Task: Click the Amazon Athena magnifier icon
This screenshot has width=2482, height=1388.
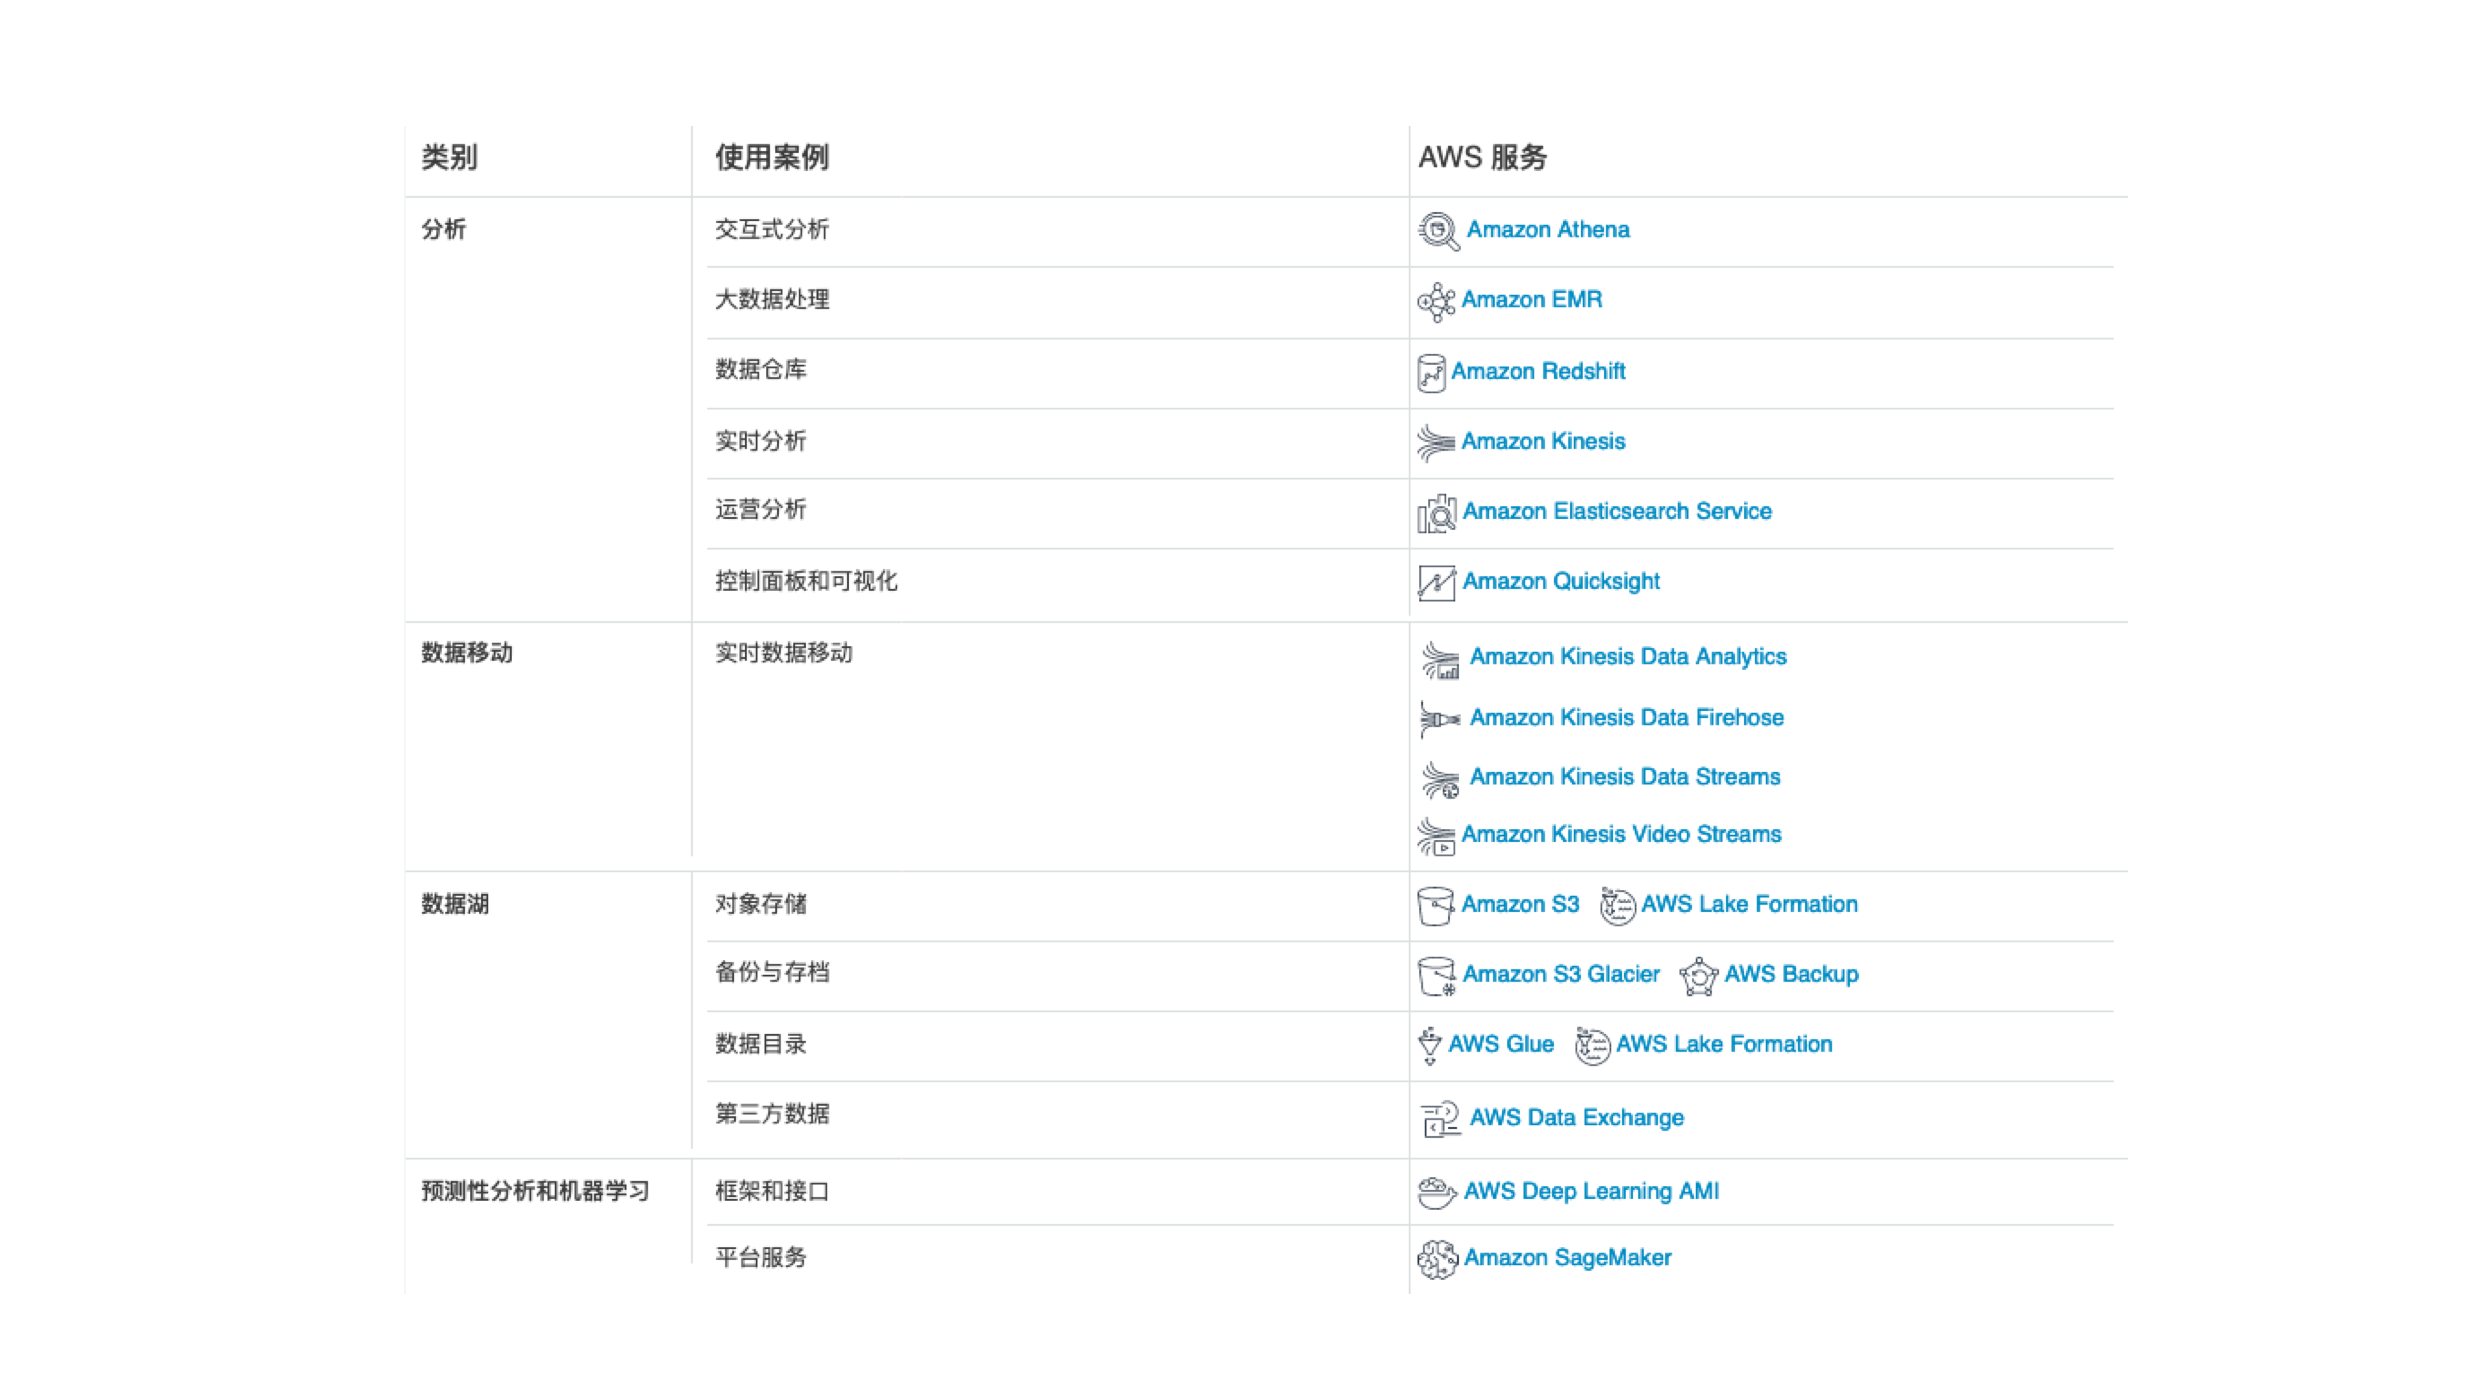Action: coord(1438,231)
